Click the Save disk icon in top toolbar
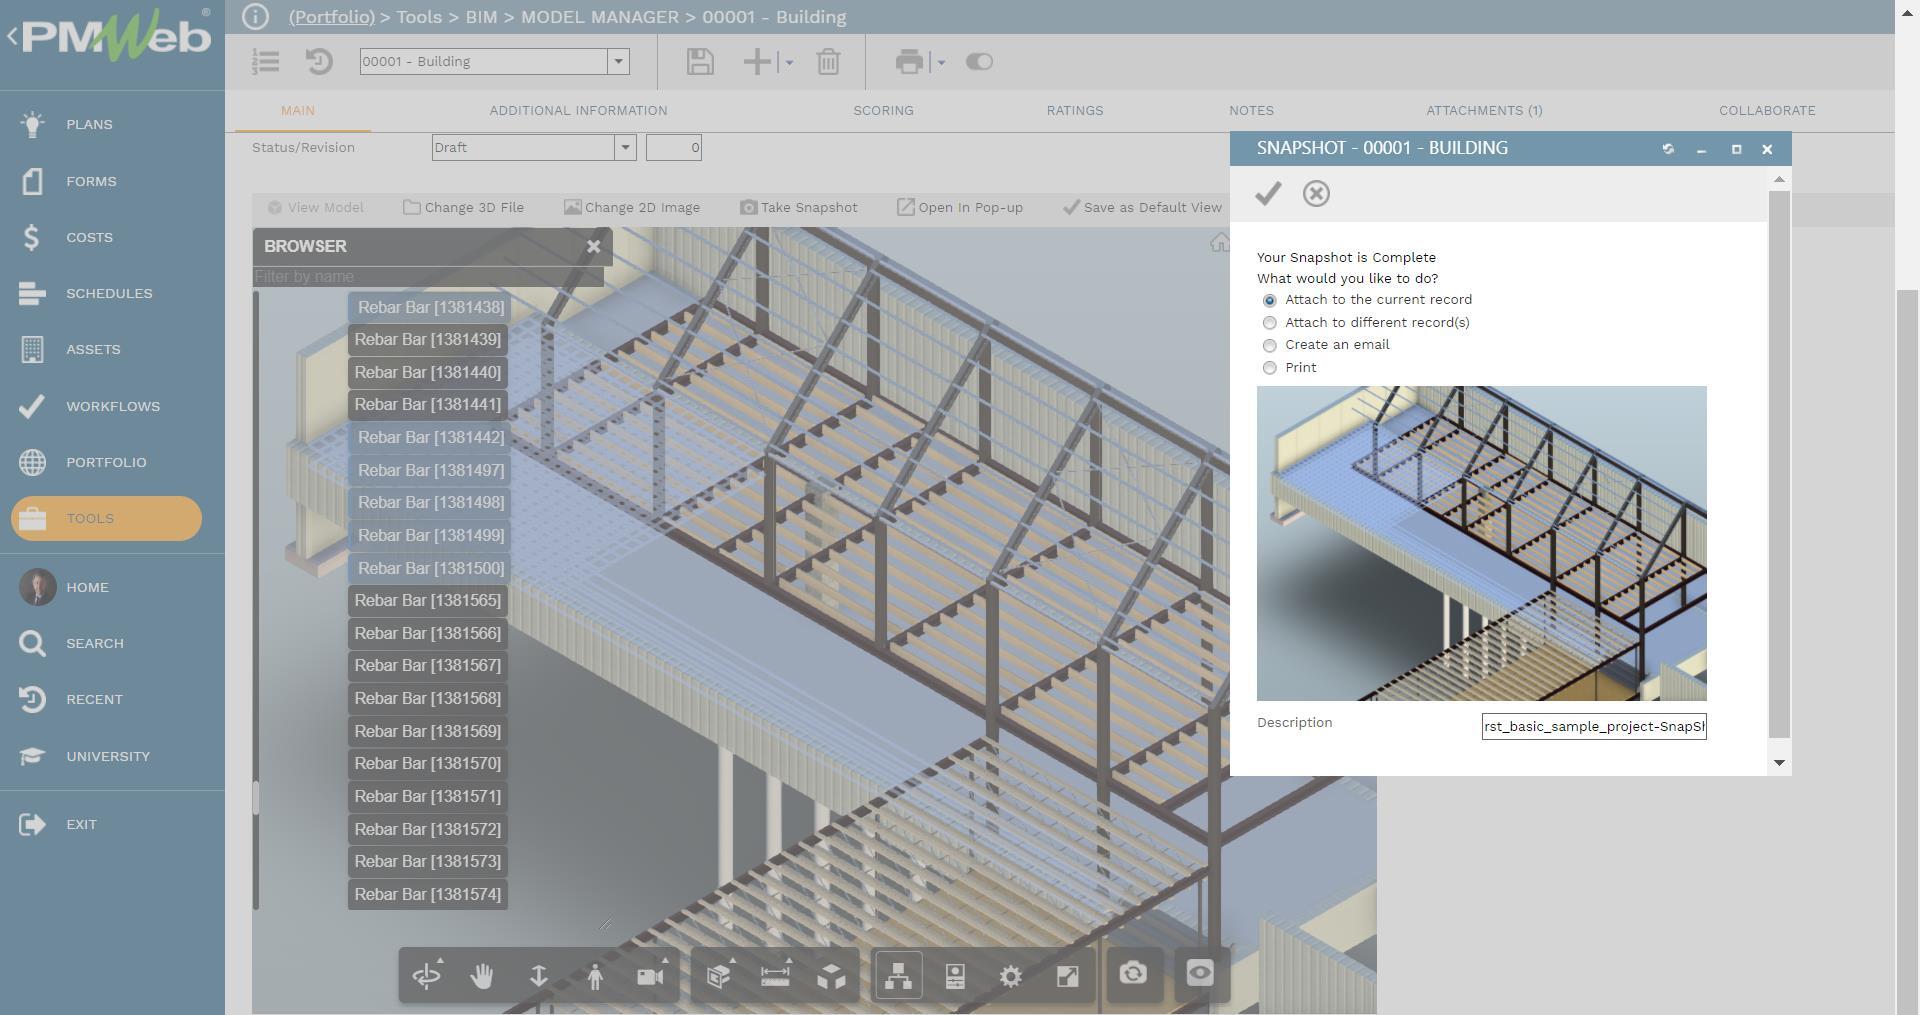The height and width of the screenshot is (1015, 1920). point(700,62)
